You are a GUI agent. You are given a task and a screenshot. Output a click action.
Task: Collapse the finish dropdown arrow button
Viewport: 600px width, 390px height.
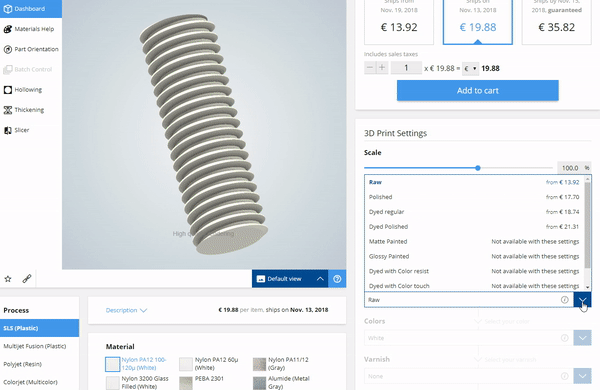tap(582, 300)
